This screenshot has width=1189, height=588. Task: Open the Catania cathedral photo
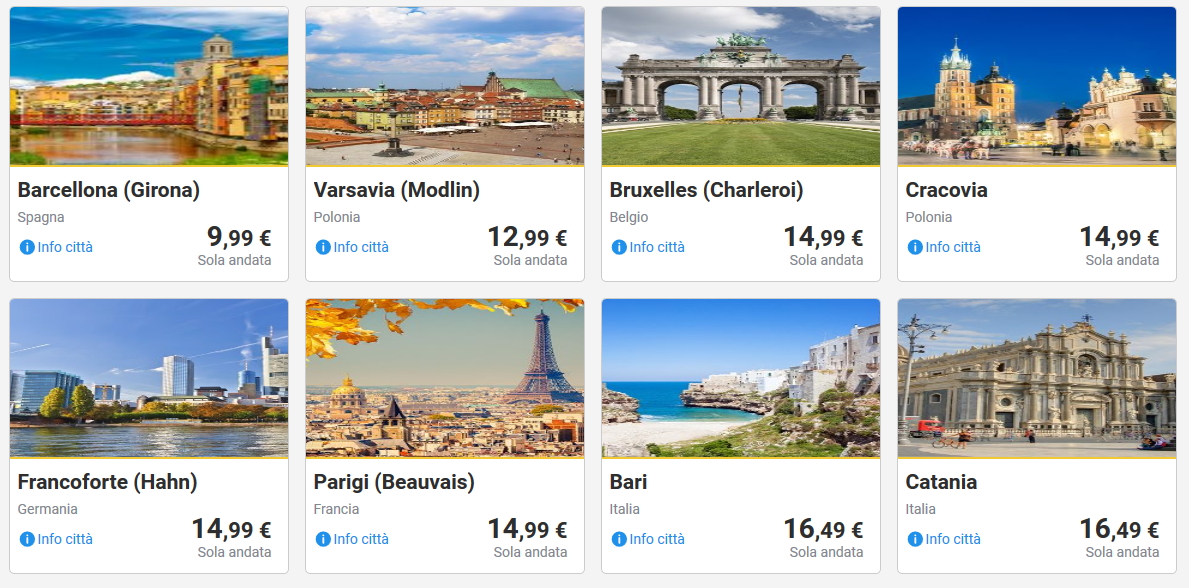pos(1037,379)
